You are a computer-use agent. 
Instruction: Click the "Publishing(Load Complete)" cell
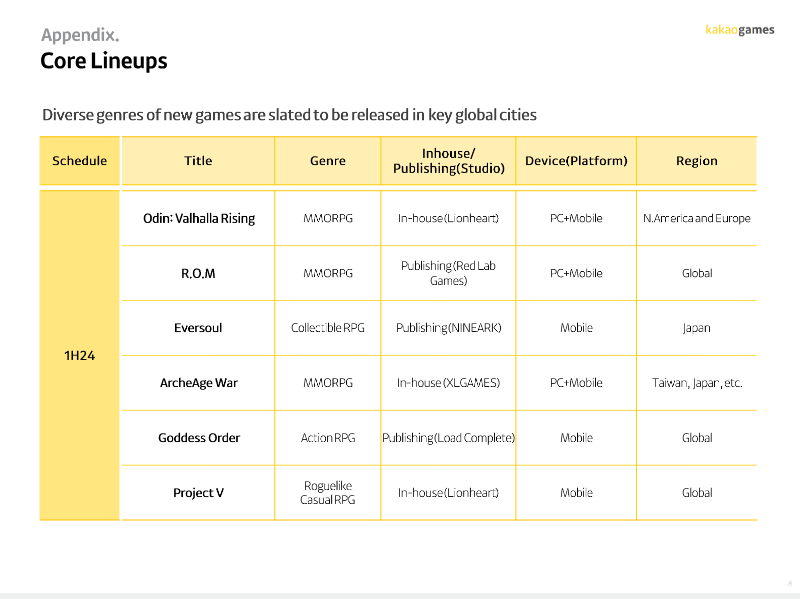click(x=448, y=438)
